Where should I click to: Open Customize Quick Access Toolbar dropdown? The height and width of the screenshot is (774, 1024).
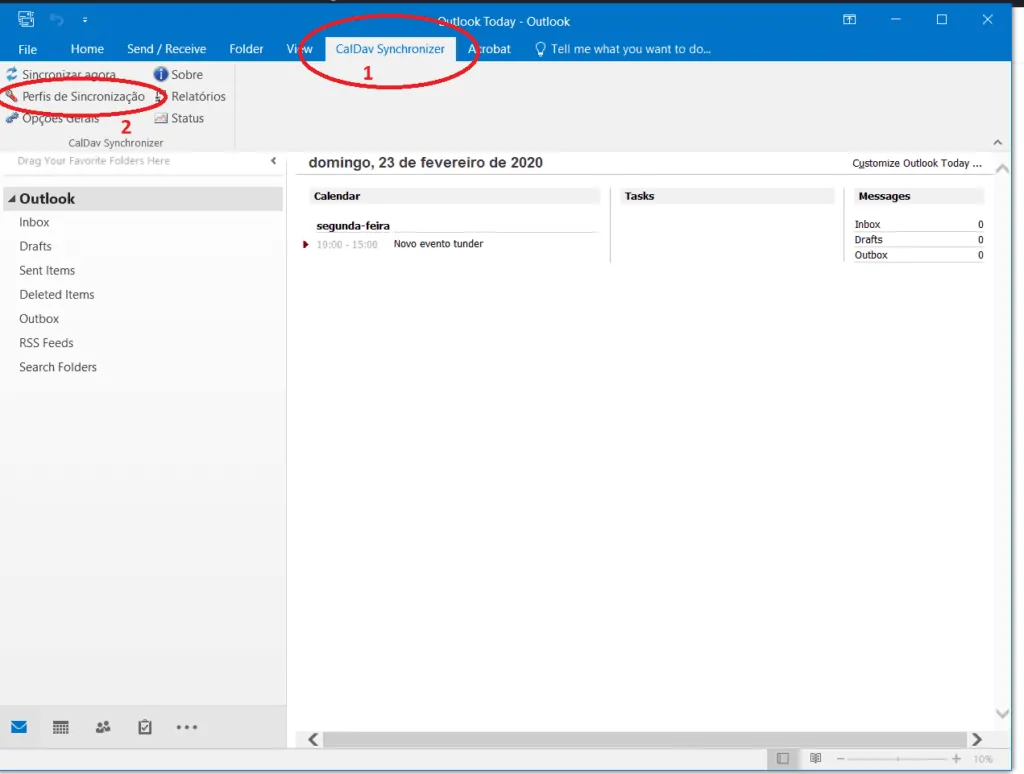tap(85, 20)
